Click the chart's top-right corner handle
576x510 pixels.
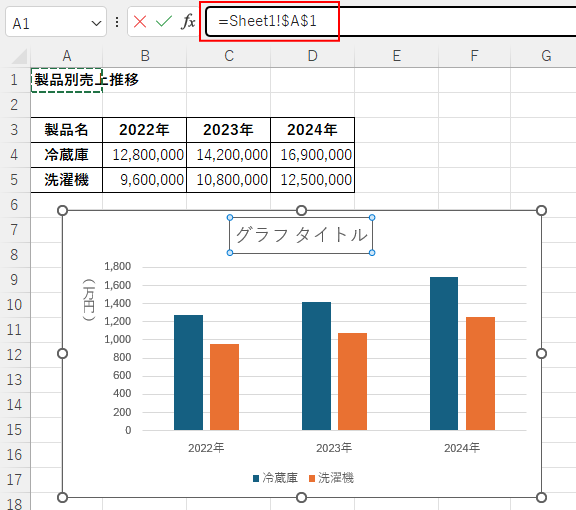click(x=541, y=211)
